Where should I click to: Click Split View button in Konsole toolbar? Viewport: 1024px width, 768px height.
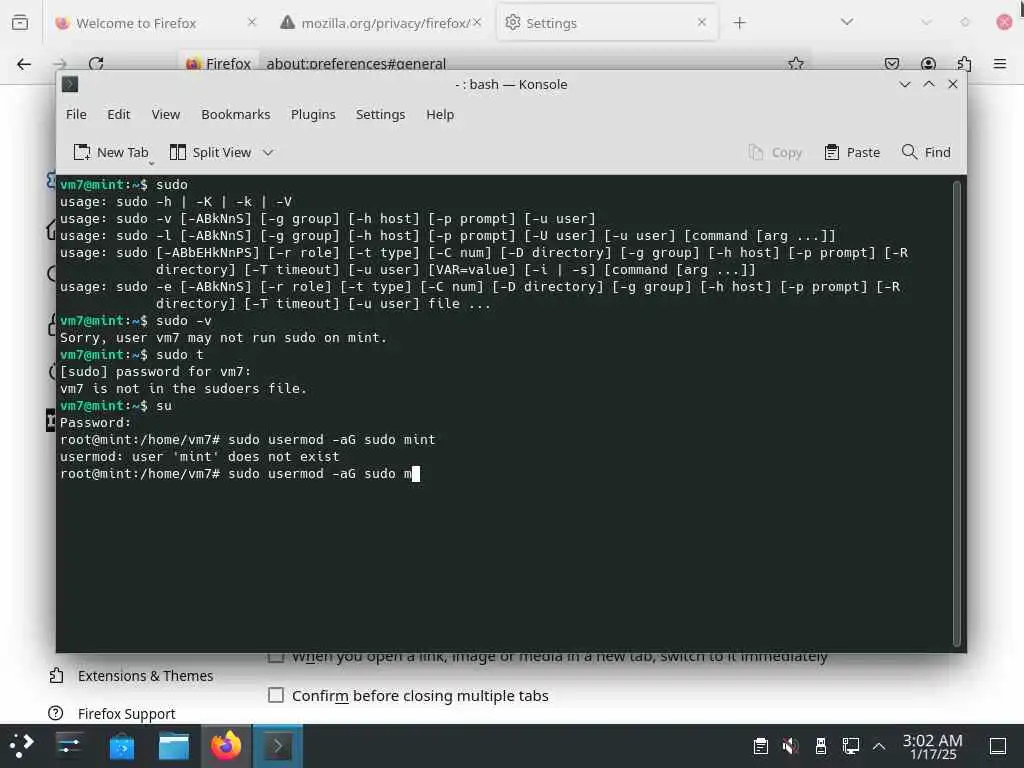(x=210, y=152)
